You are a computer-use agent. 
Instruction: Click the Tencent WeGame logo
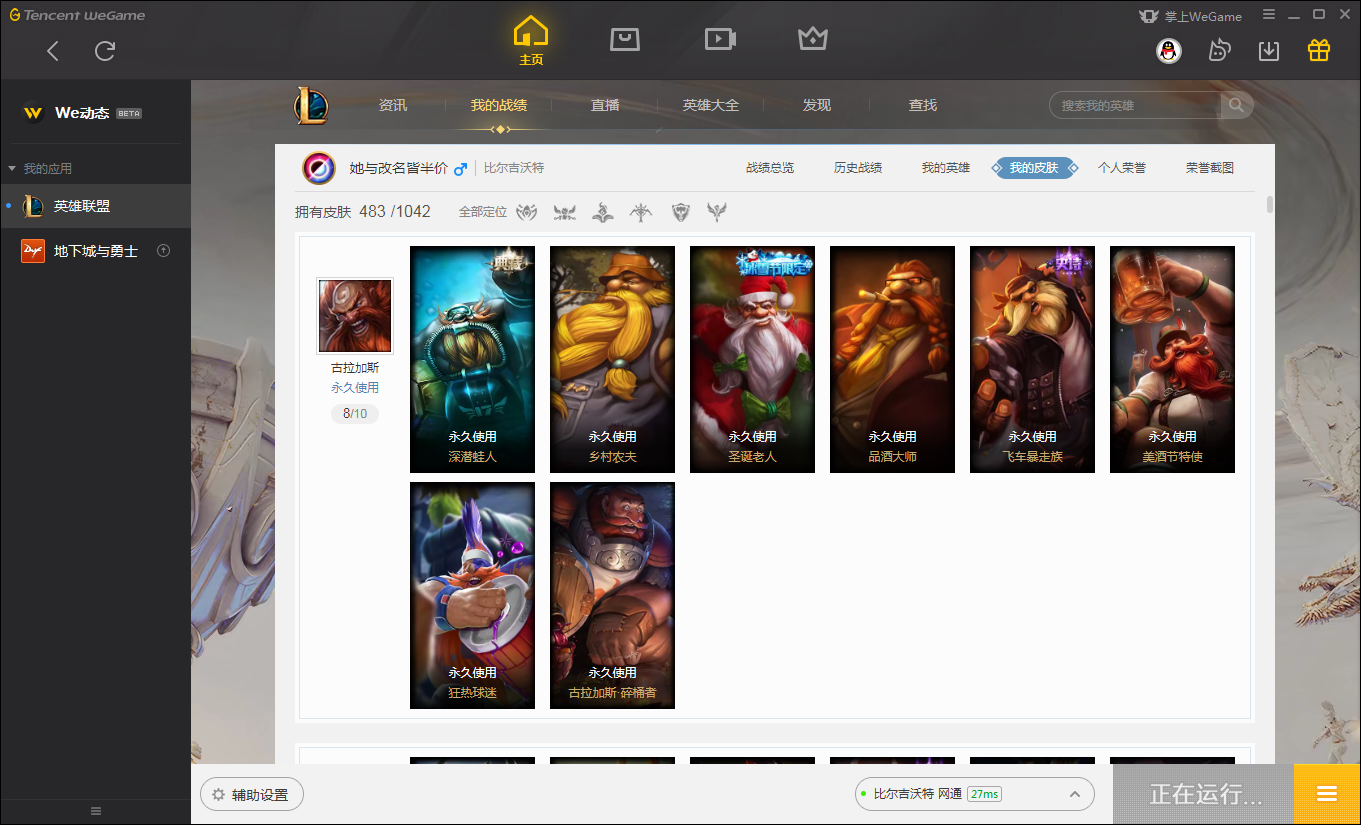click(x=77, y=15)
